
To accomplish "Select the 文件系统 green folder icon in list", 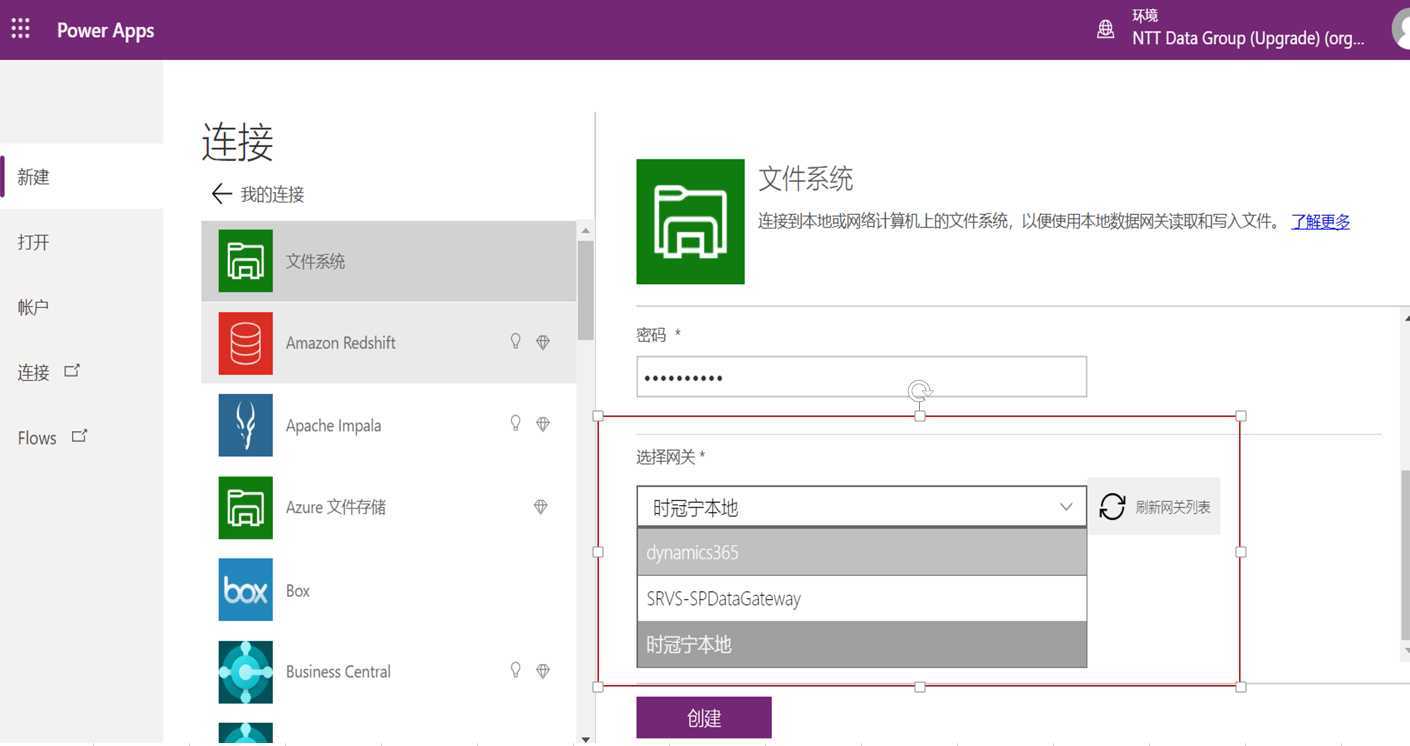I will click(245, 261).
